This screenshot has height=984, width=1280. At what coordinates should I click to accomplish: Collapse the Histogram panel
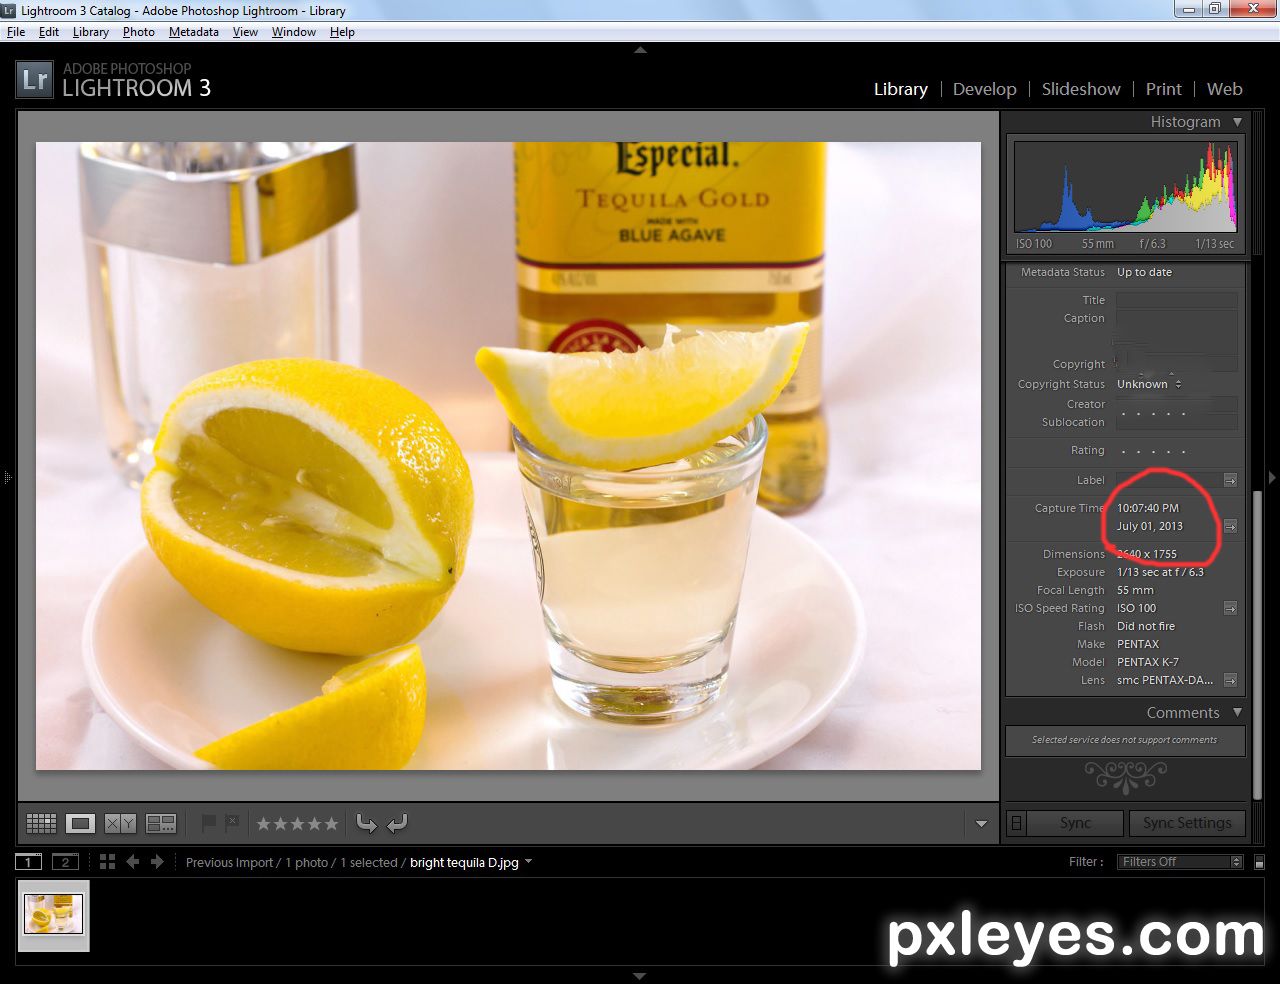(1237, 122)
